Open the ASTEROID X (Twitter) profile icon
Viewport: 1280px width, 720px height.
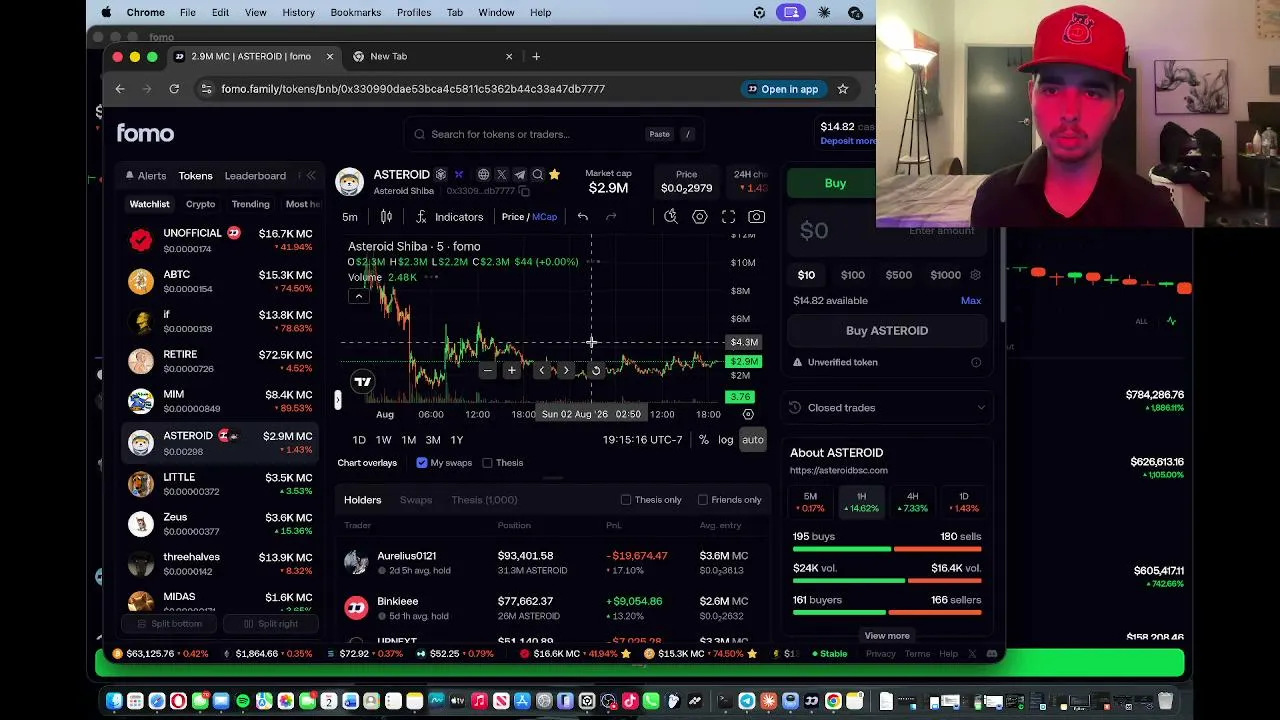click(x=501, y=175)
